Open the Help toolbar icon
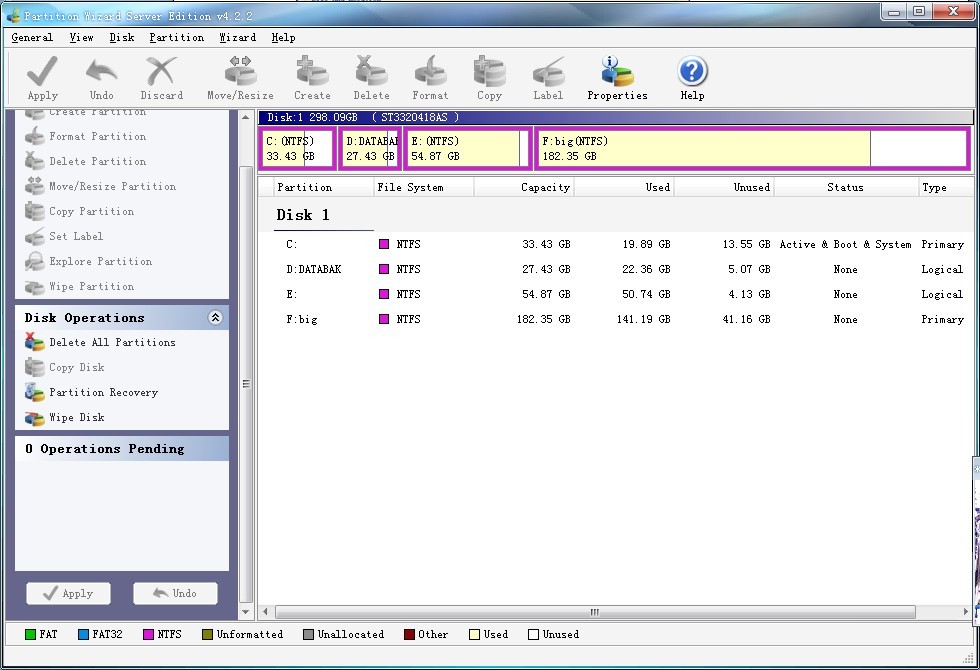This screenshot has height=670, width=980. (692, 77)
